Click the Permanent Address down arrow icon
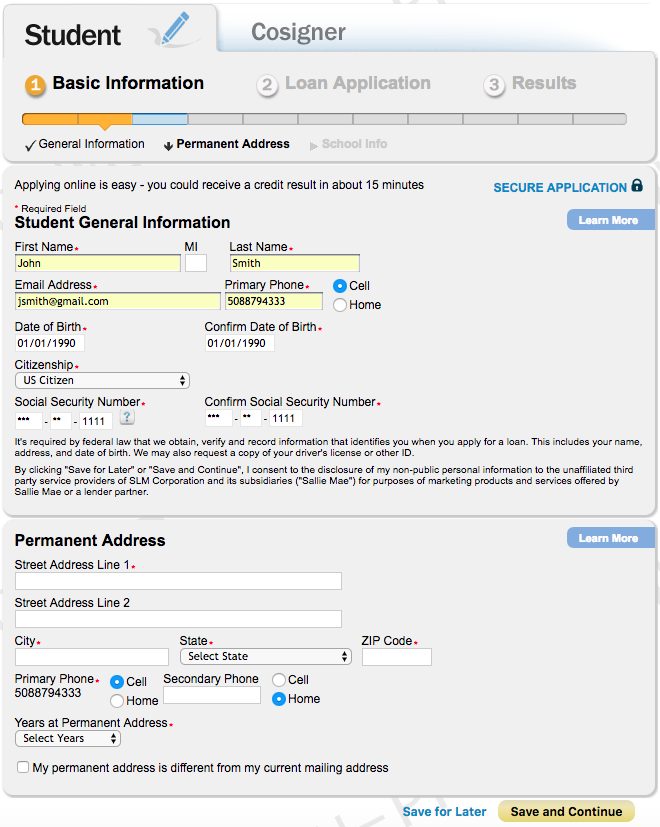The height and width of the screenshot is (827, 660). point(168,146)
